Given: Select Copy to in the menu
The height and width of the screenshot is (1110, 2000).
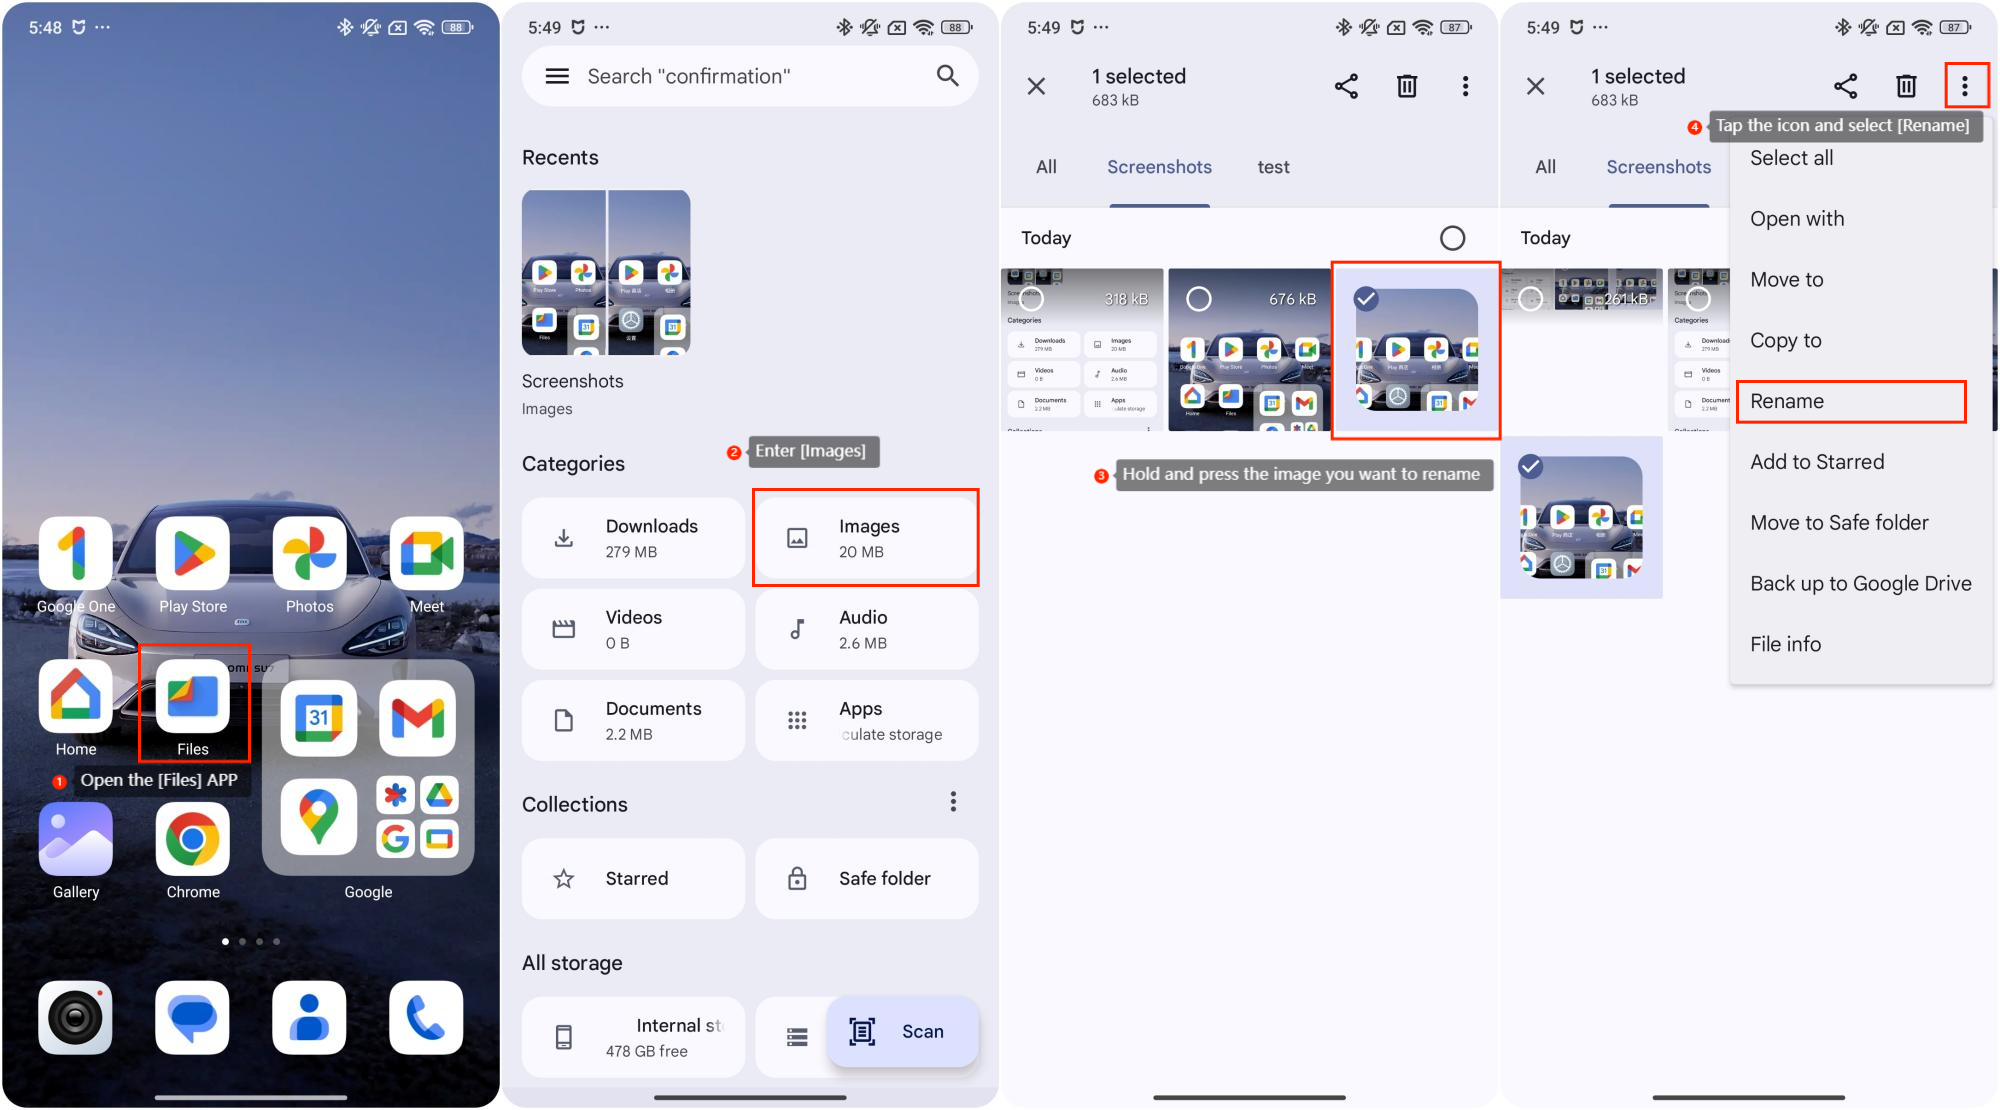Looking at the screenshot, I should [x=1786, y=340].
